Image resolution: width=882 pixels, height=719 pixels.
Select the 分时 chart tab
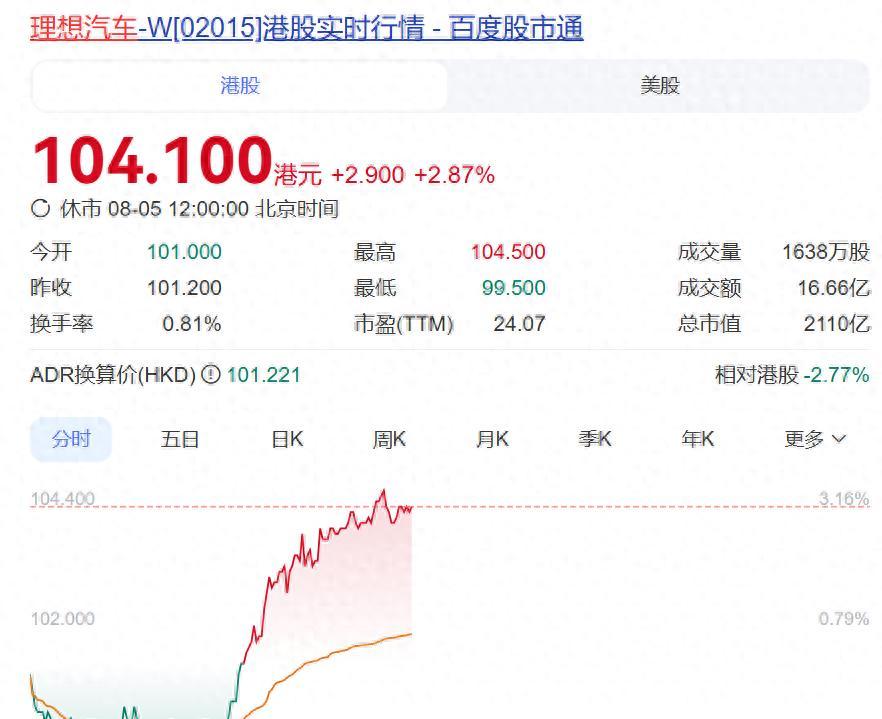pos(71,439)
